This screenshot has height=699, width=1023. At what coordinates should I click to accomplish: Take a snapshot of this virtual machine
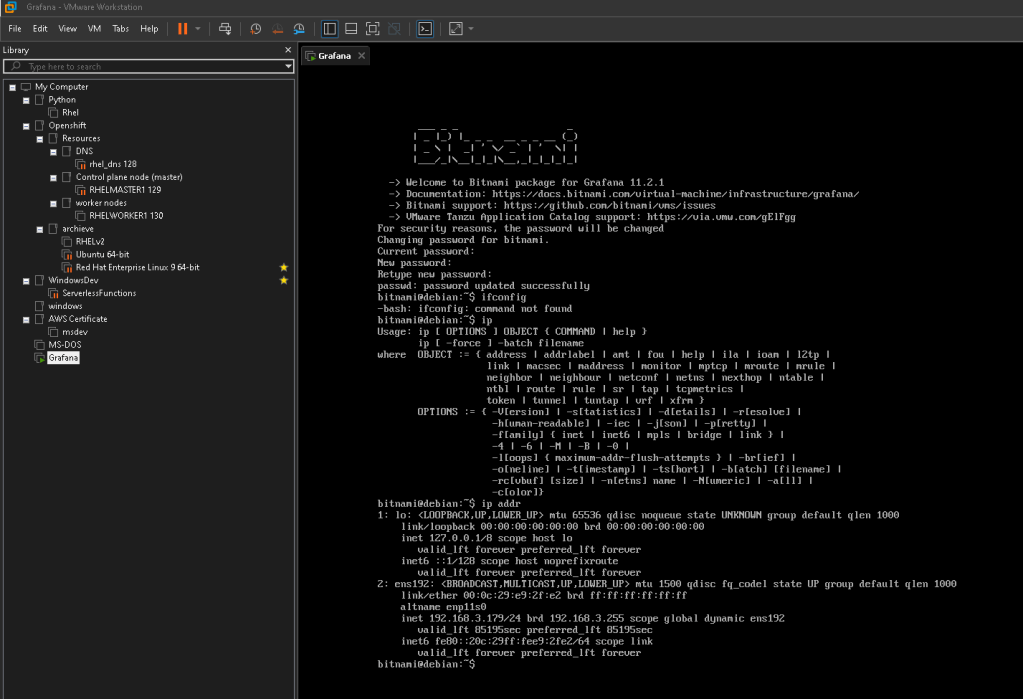(x=256, y=29)
